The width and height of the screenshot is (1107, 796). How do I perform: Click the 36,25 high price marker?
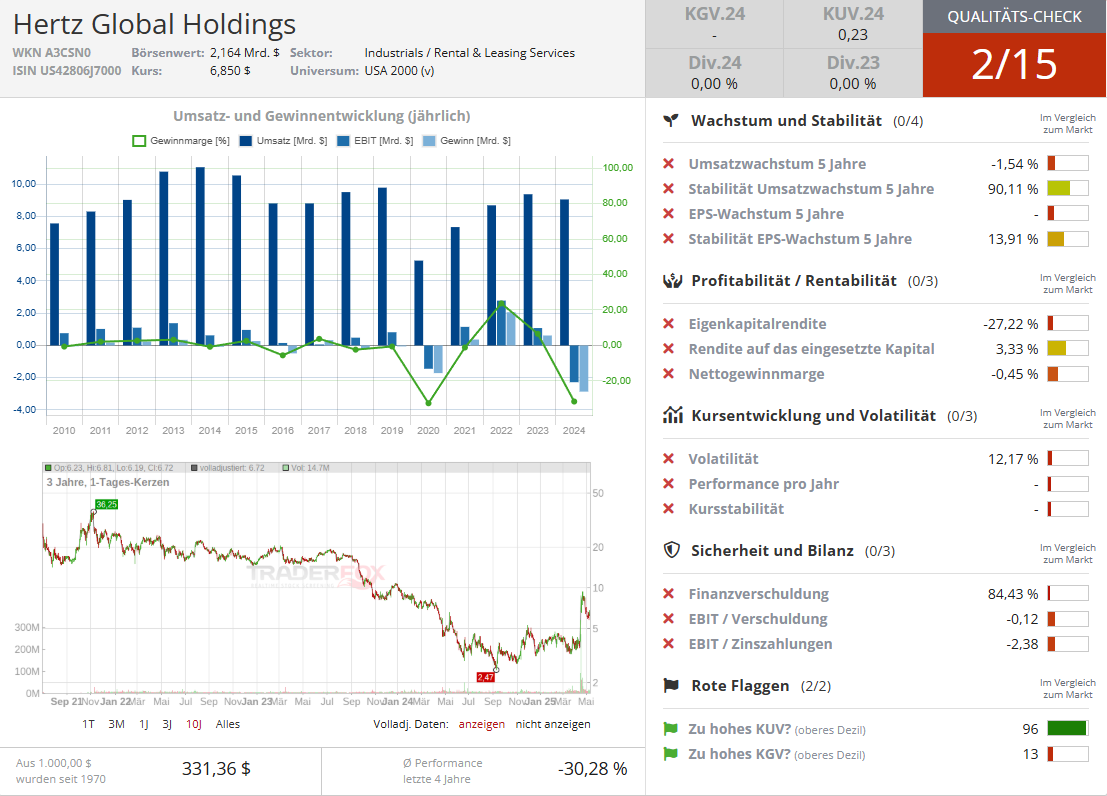(x=107, y=504)
